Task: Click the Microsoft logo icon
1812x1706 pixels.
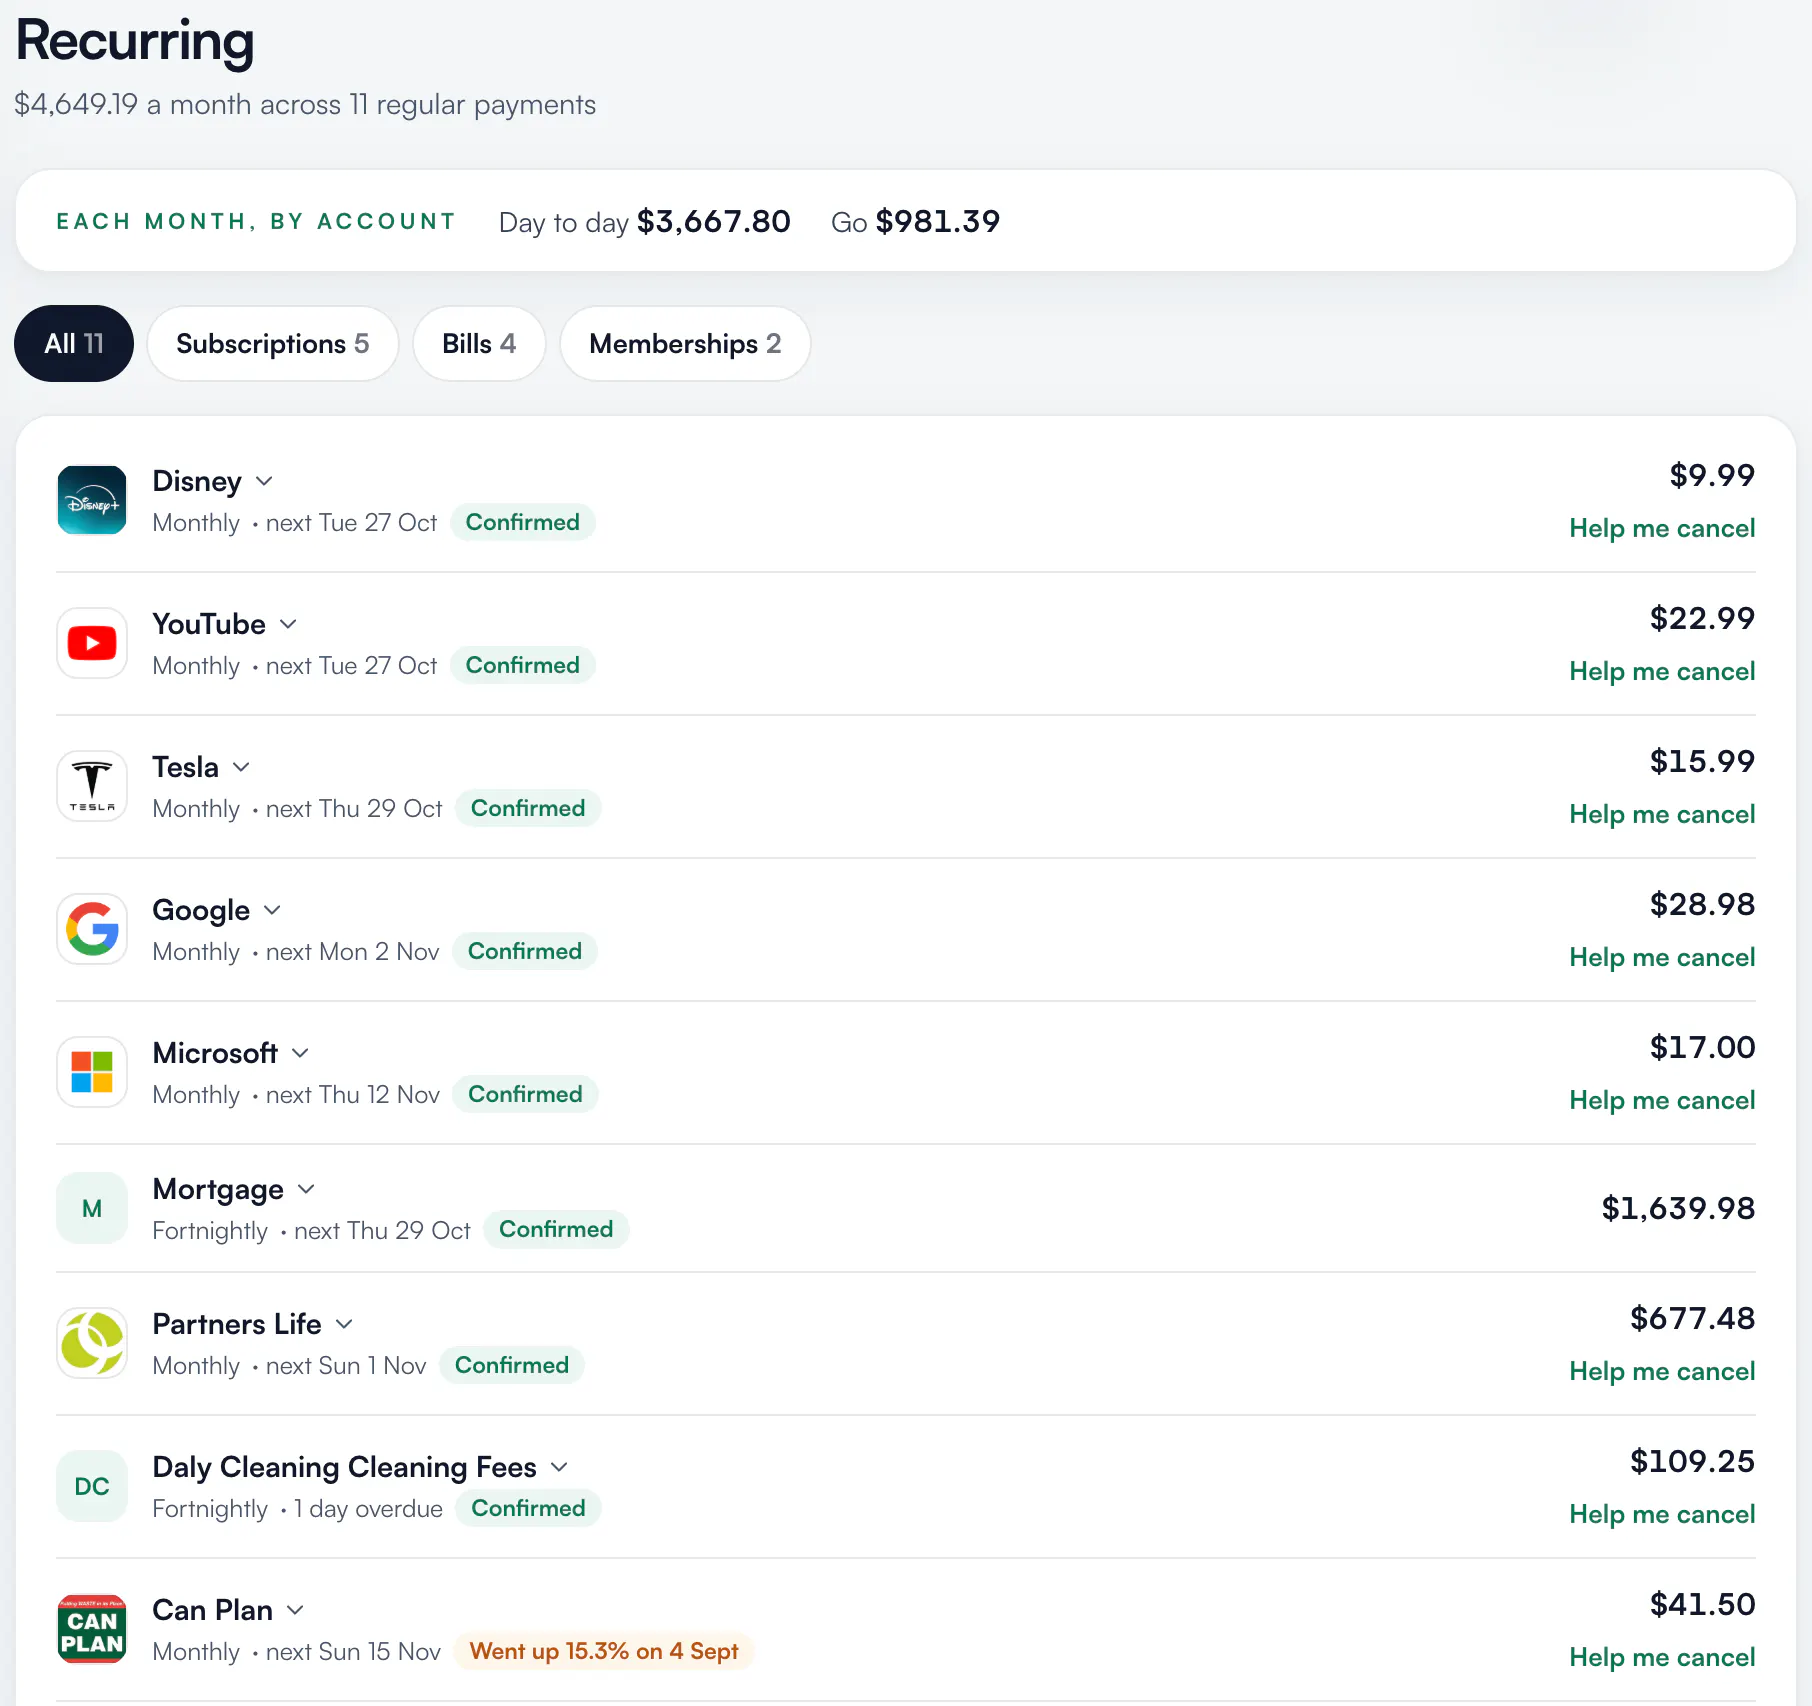Action: [92, 1072]
